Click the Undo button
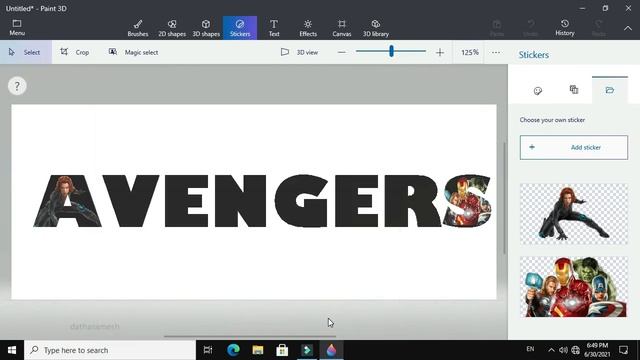Viewport: 640px width, 360px height. click(531, 28)
